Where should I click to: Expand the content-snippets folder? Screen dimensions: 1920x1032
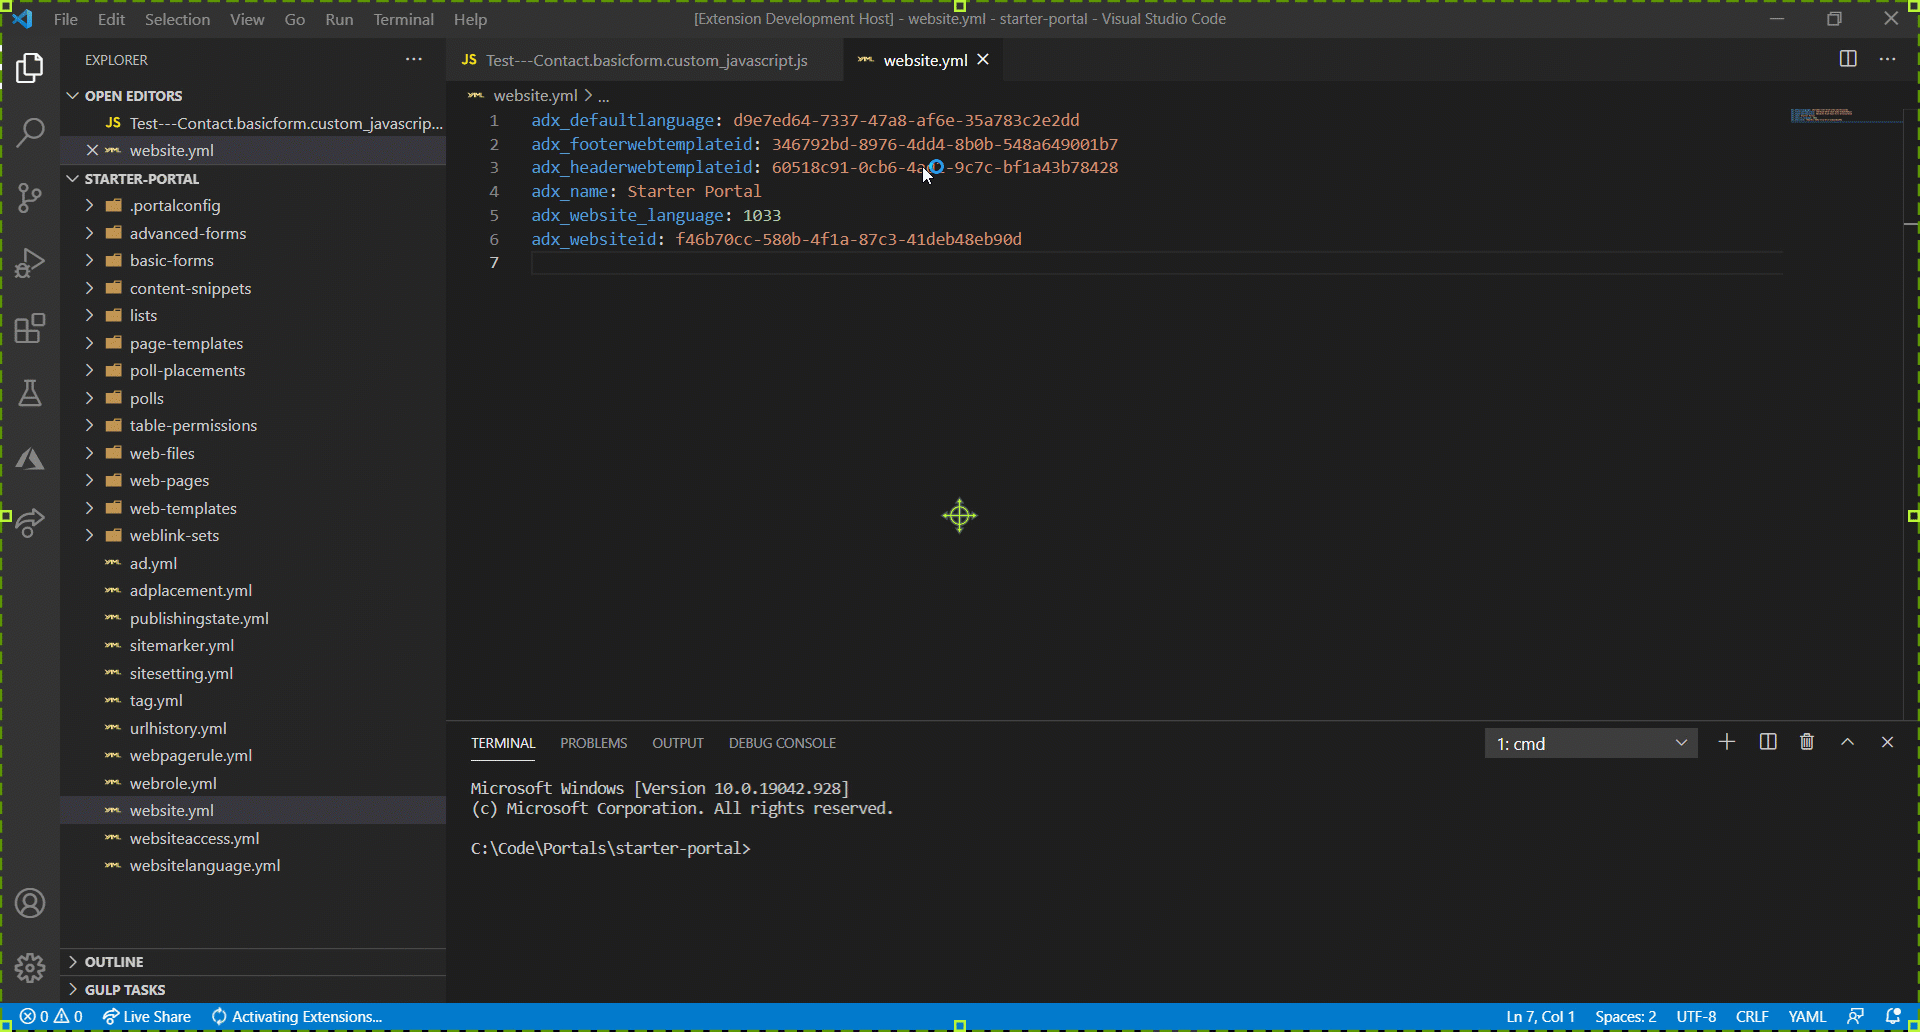pyautogui.click(x=253, y=288)
